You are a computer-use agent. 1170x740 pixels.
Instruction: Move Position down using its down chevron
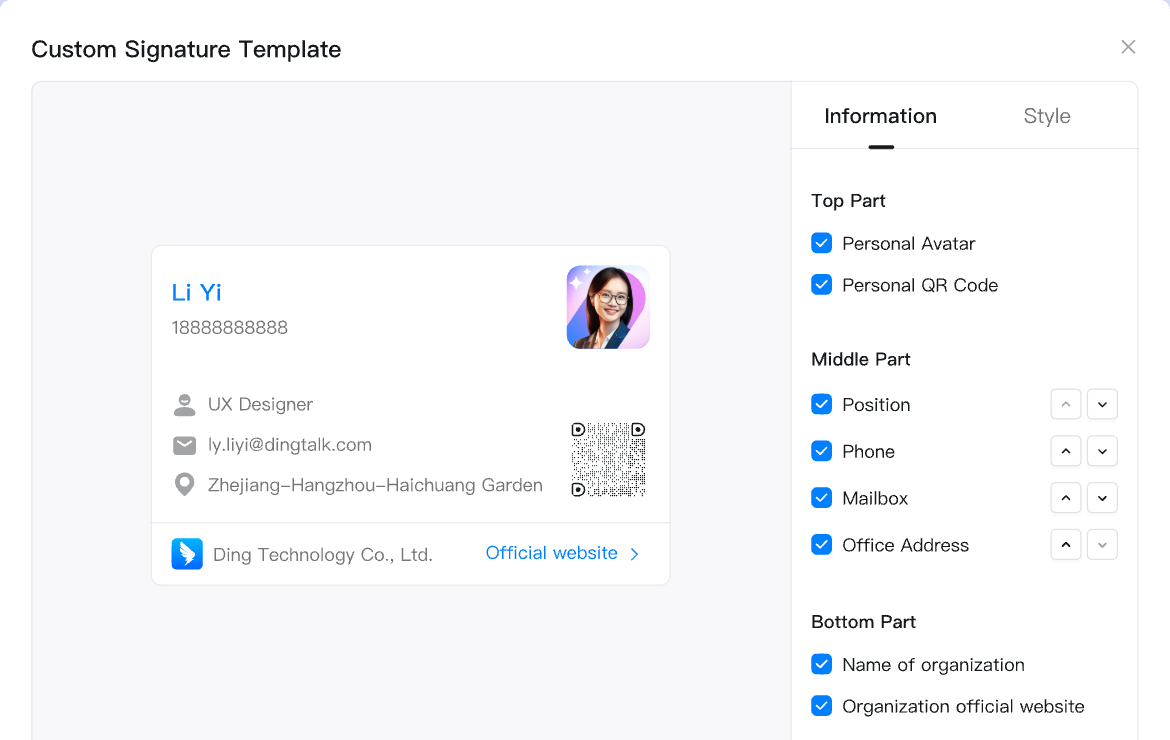tap(1102, 405)
